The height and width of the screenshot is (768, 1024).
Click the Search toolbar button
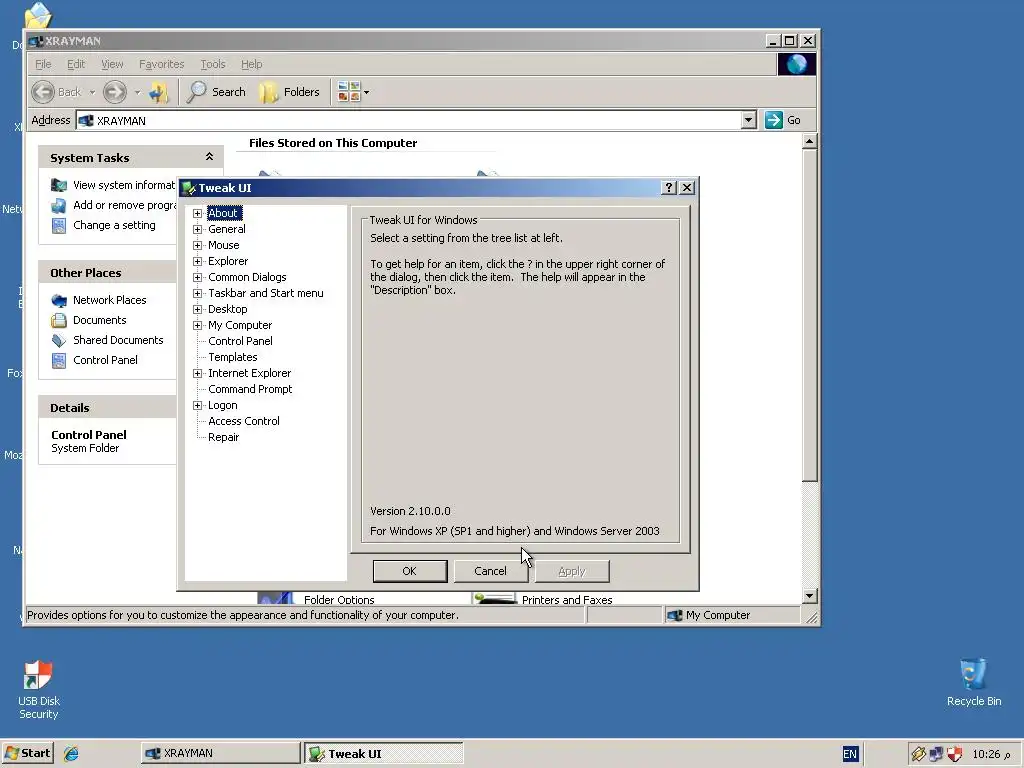pos(216,92)
